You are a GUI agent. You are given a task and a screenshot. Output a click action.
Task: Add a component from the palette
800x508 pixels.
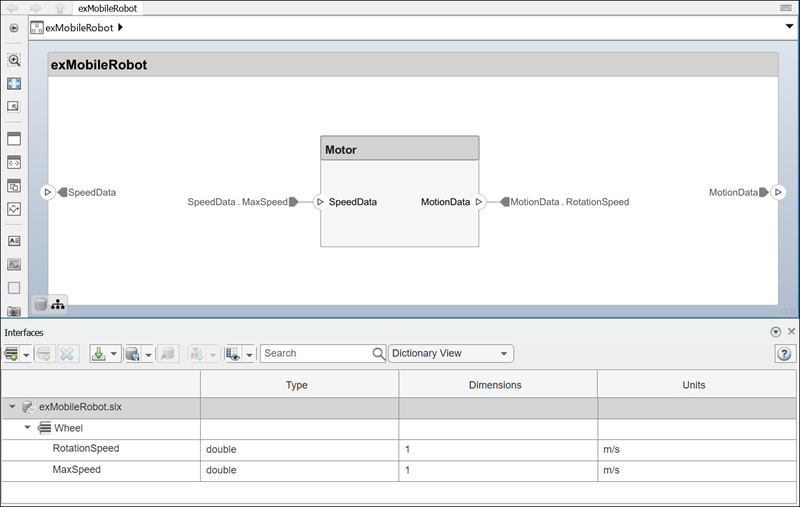tap(14, 139)
